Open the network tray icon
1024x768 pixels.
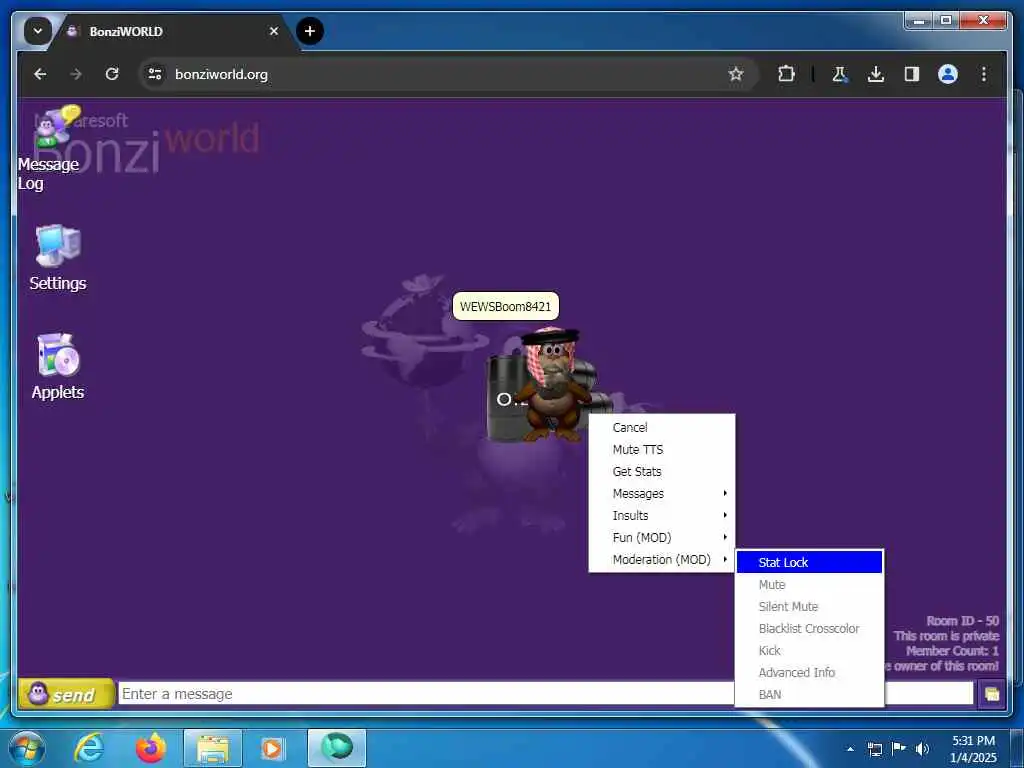(x=874, y=749)
